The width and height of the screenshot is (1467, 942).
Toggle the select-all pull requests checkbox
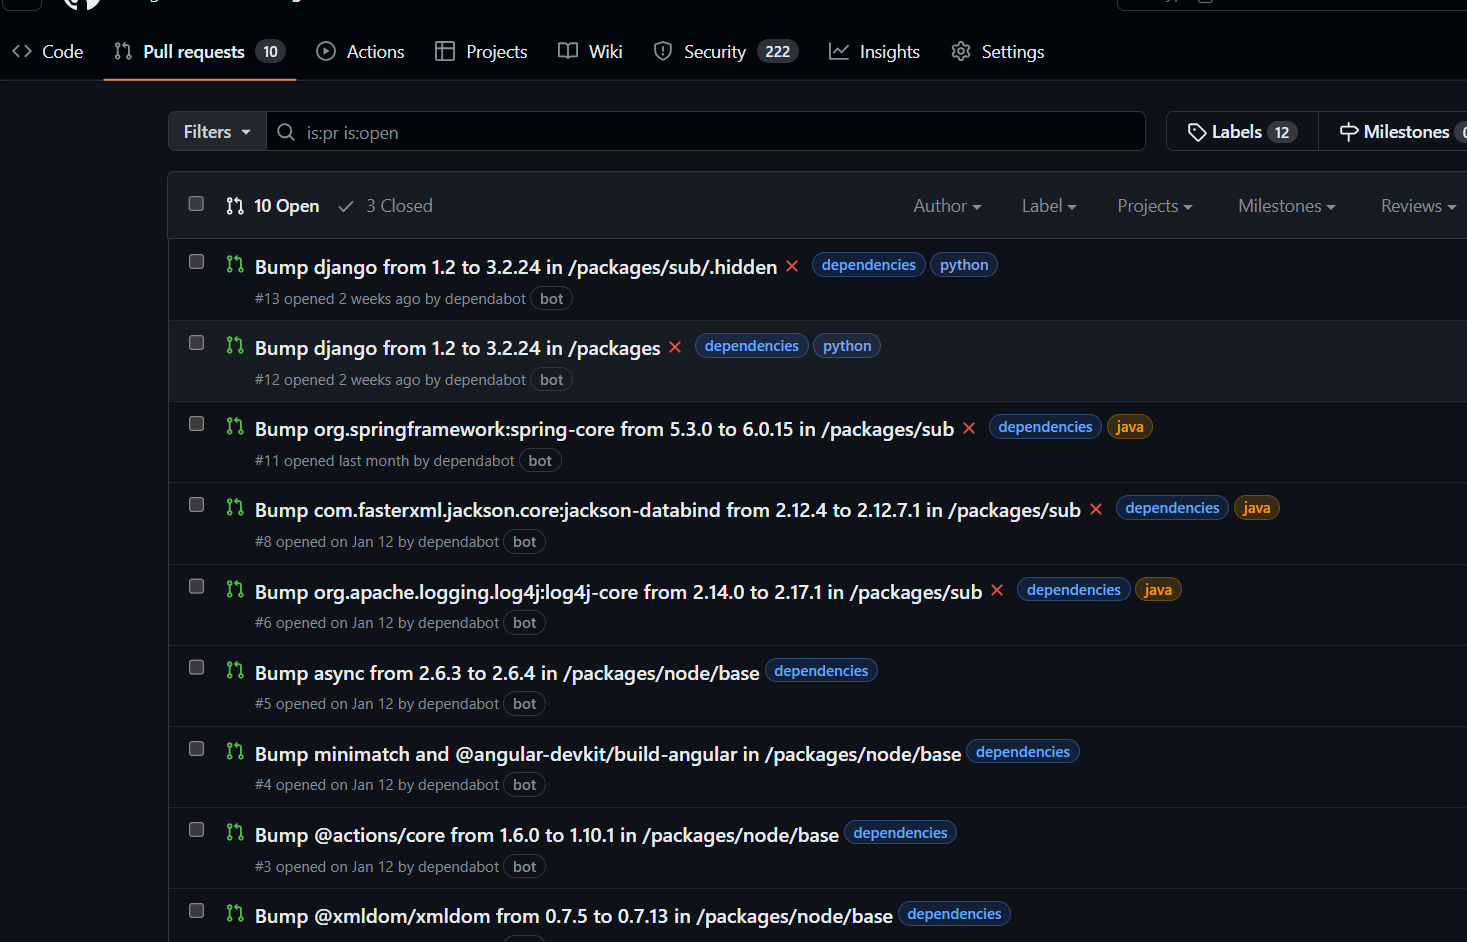point(197,204)
